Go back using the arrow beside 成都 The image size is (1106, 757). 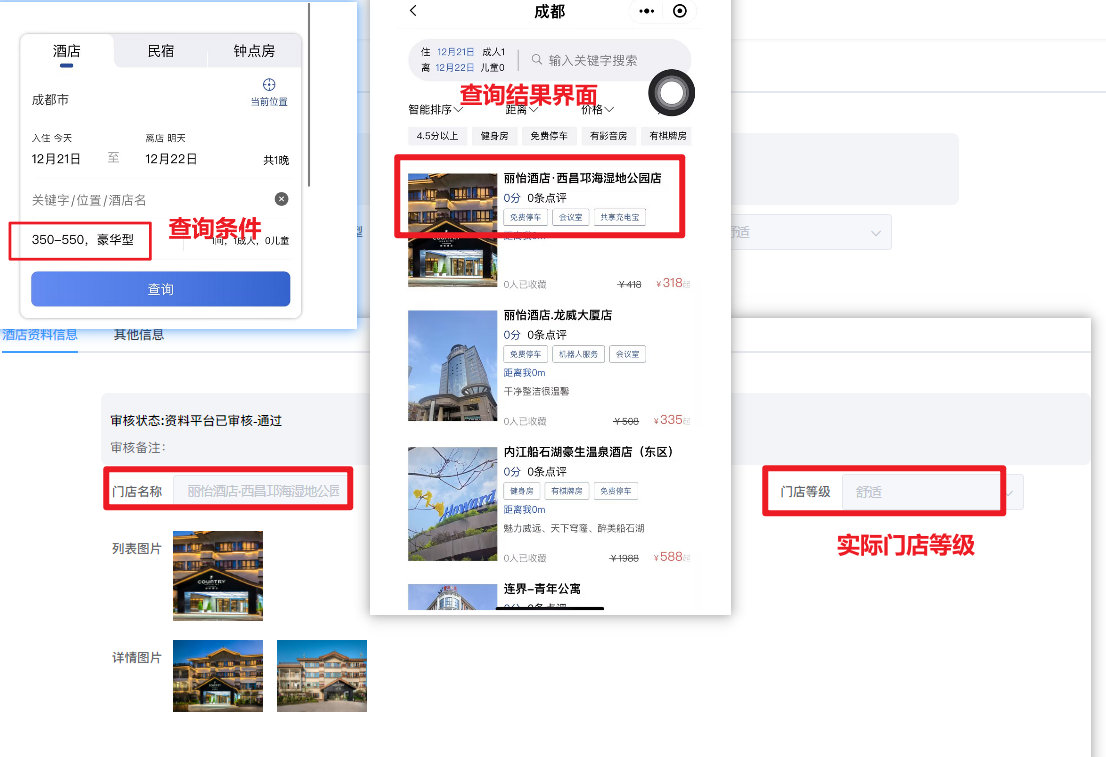(x=413, y=11)
